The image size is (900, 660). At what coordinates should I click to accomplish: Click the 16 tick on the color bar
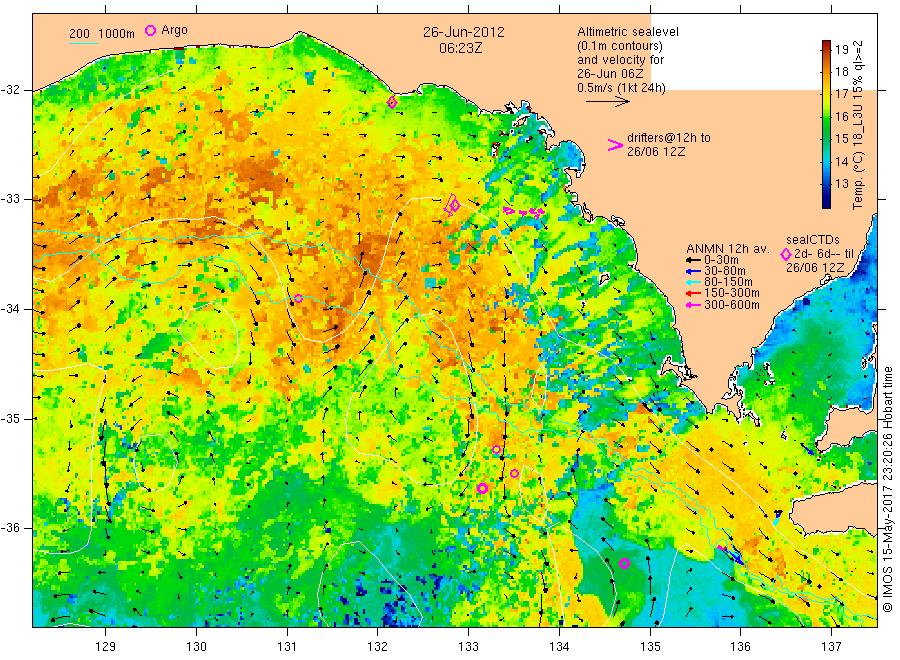pyautogui.click(x=841, y=117)
